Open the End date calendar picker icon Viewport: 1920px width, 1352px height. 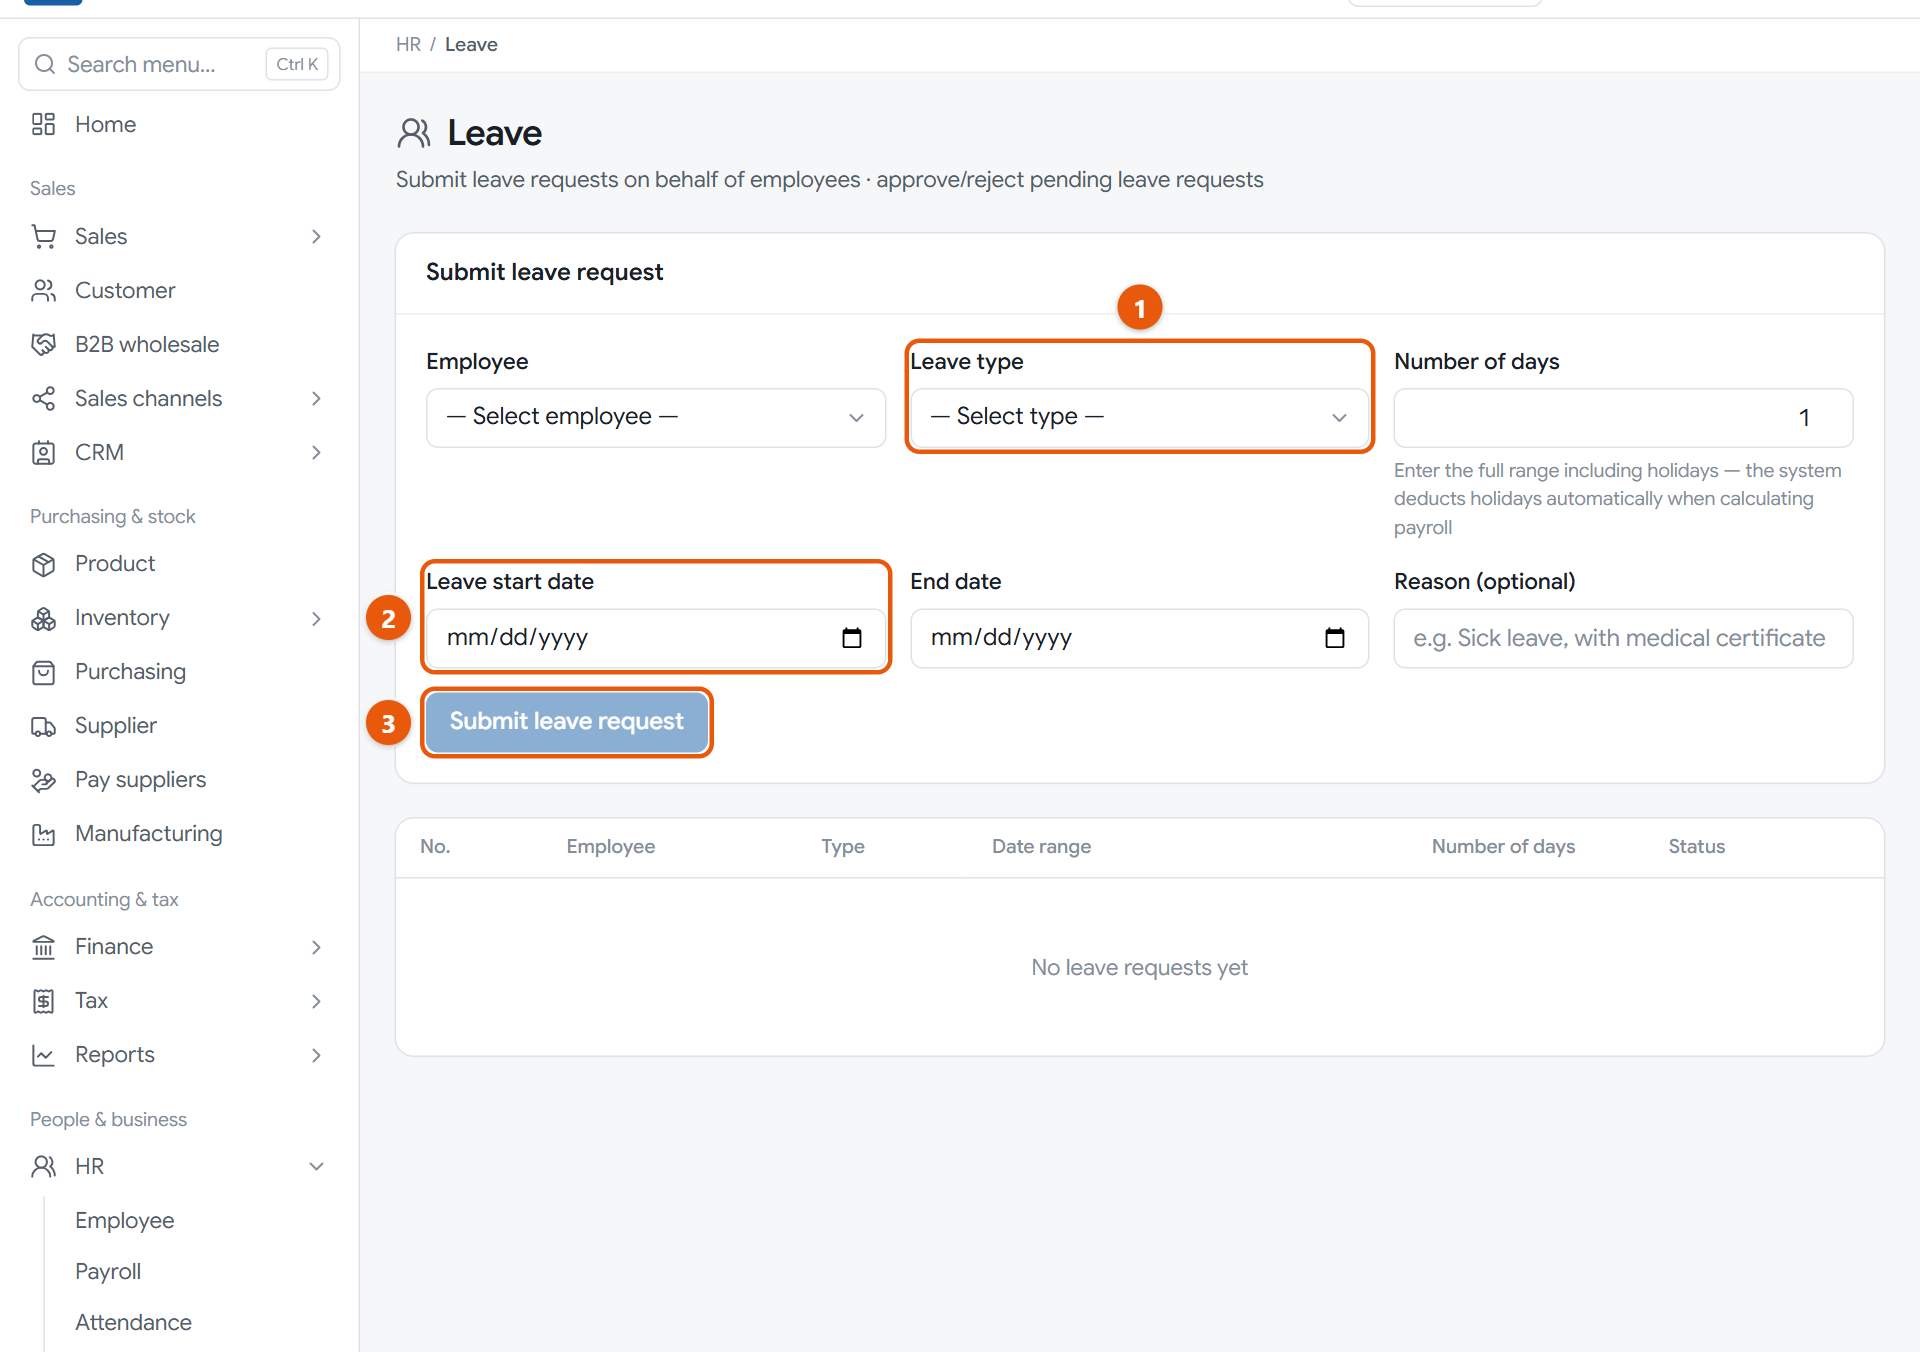[x=1335, y=638]
